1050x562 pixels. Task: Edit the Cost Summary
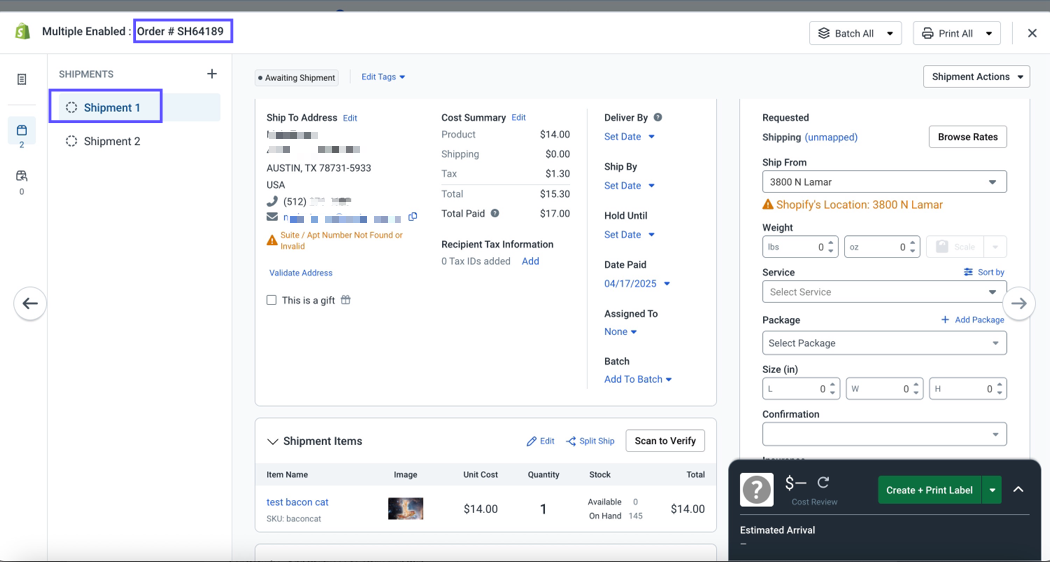(x=519, y=117)
